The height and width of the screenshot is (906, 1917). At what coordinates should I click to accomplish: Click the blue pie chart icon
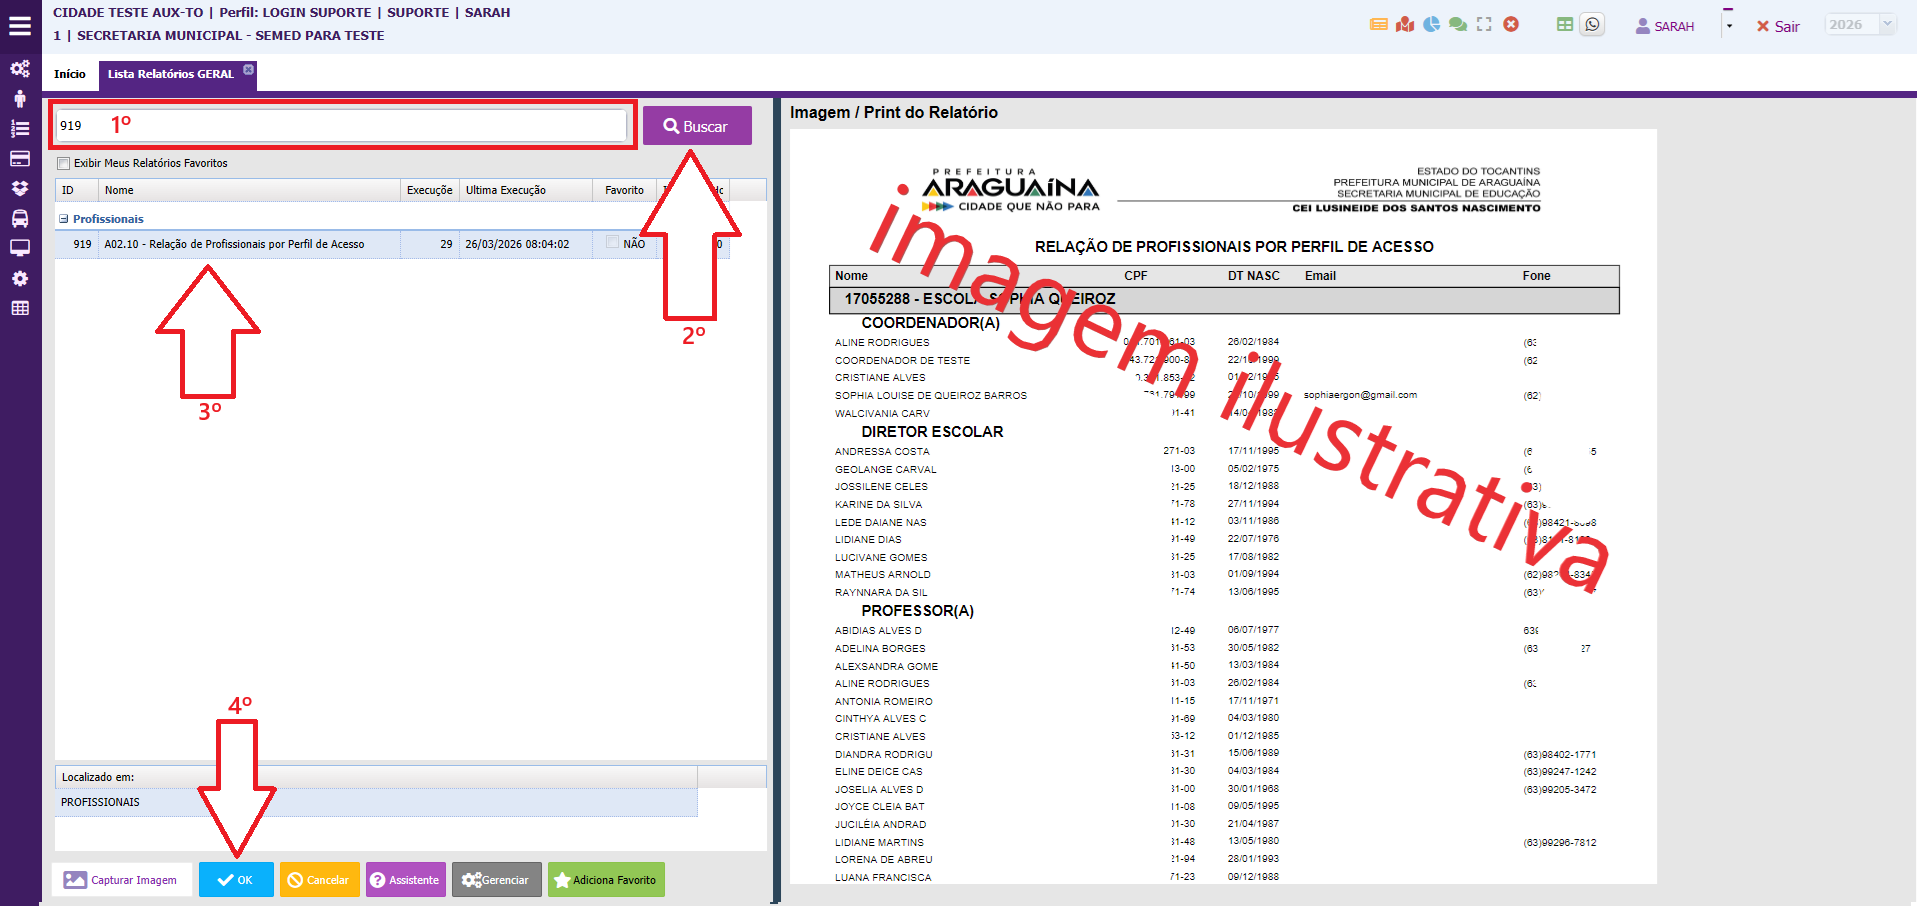1431,25
